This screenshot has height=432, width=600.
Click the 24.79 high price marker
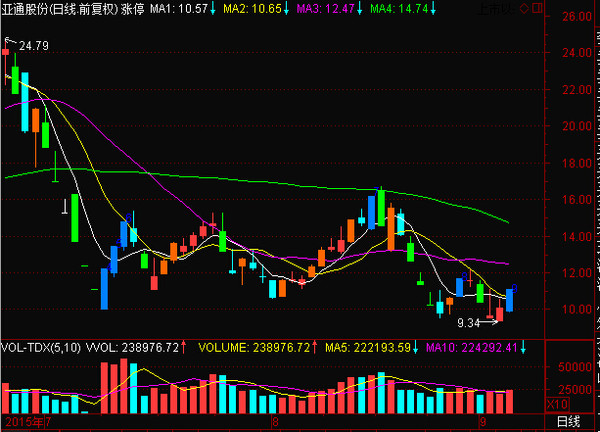click(34, 46)
